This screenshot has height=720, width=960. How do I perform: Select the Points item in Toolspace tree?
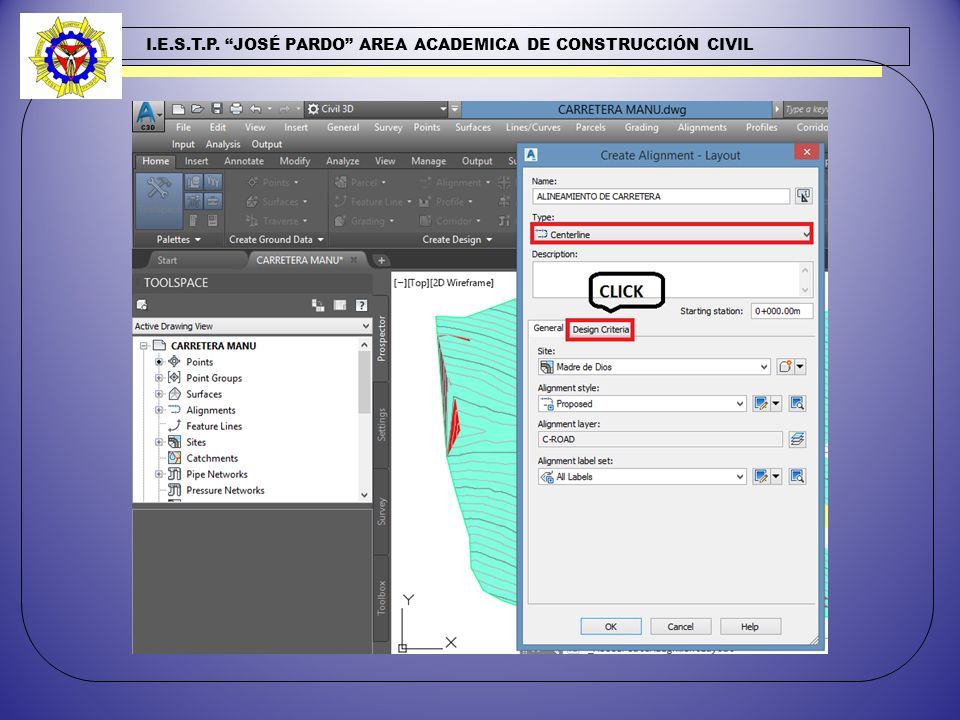200,362
